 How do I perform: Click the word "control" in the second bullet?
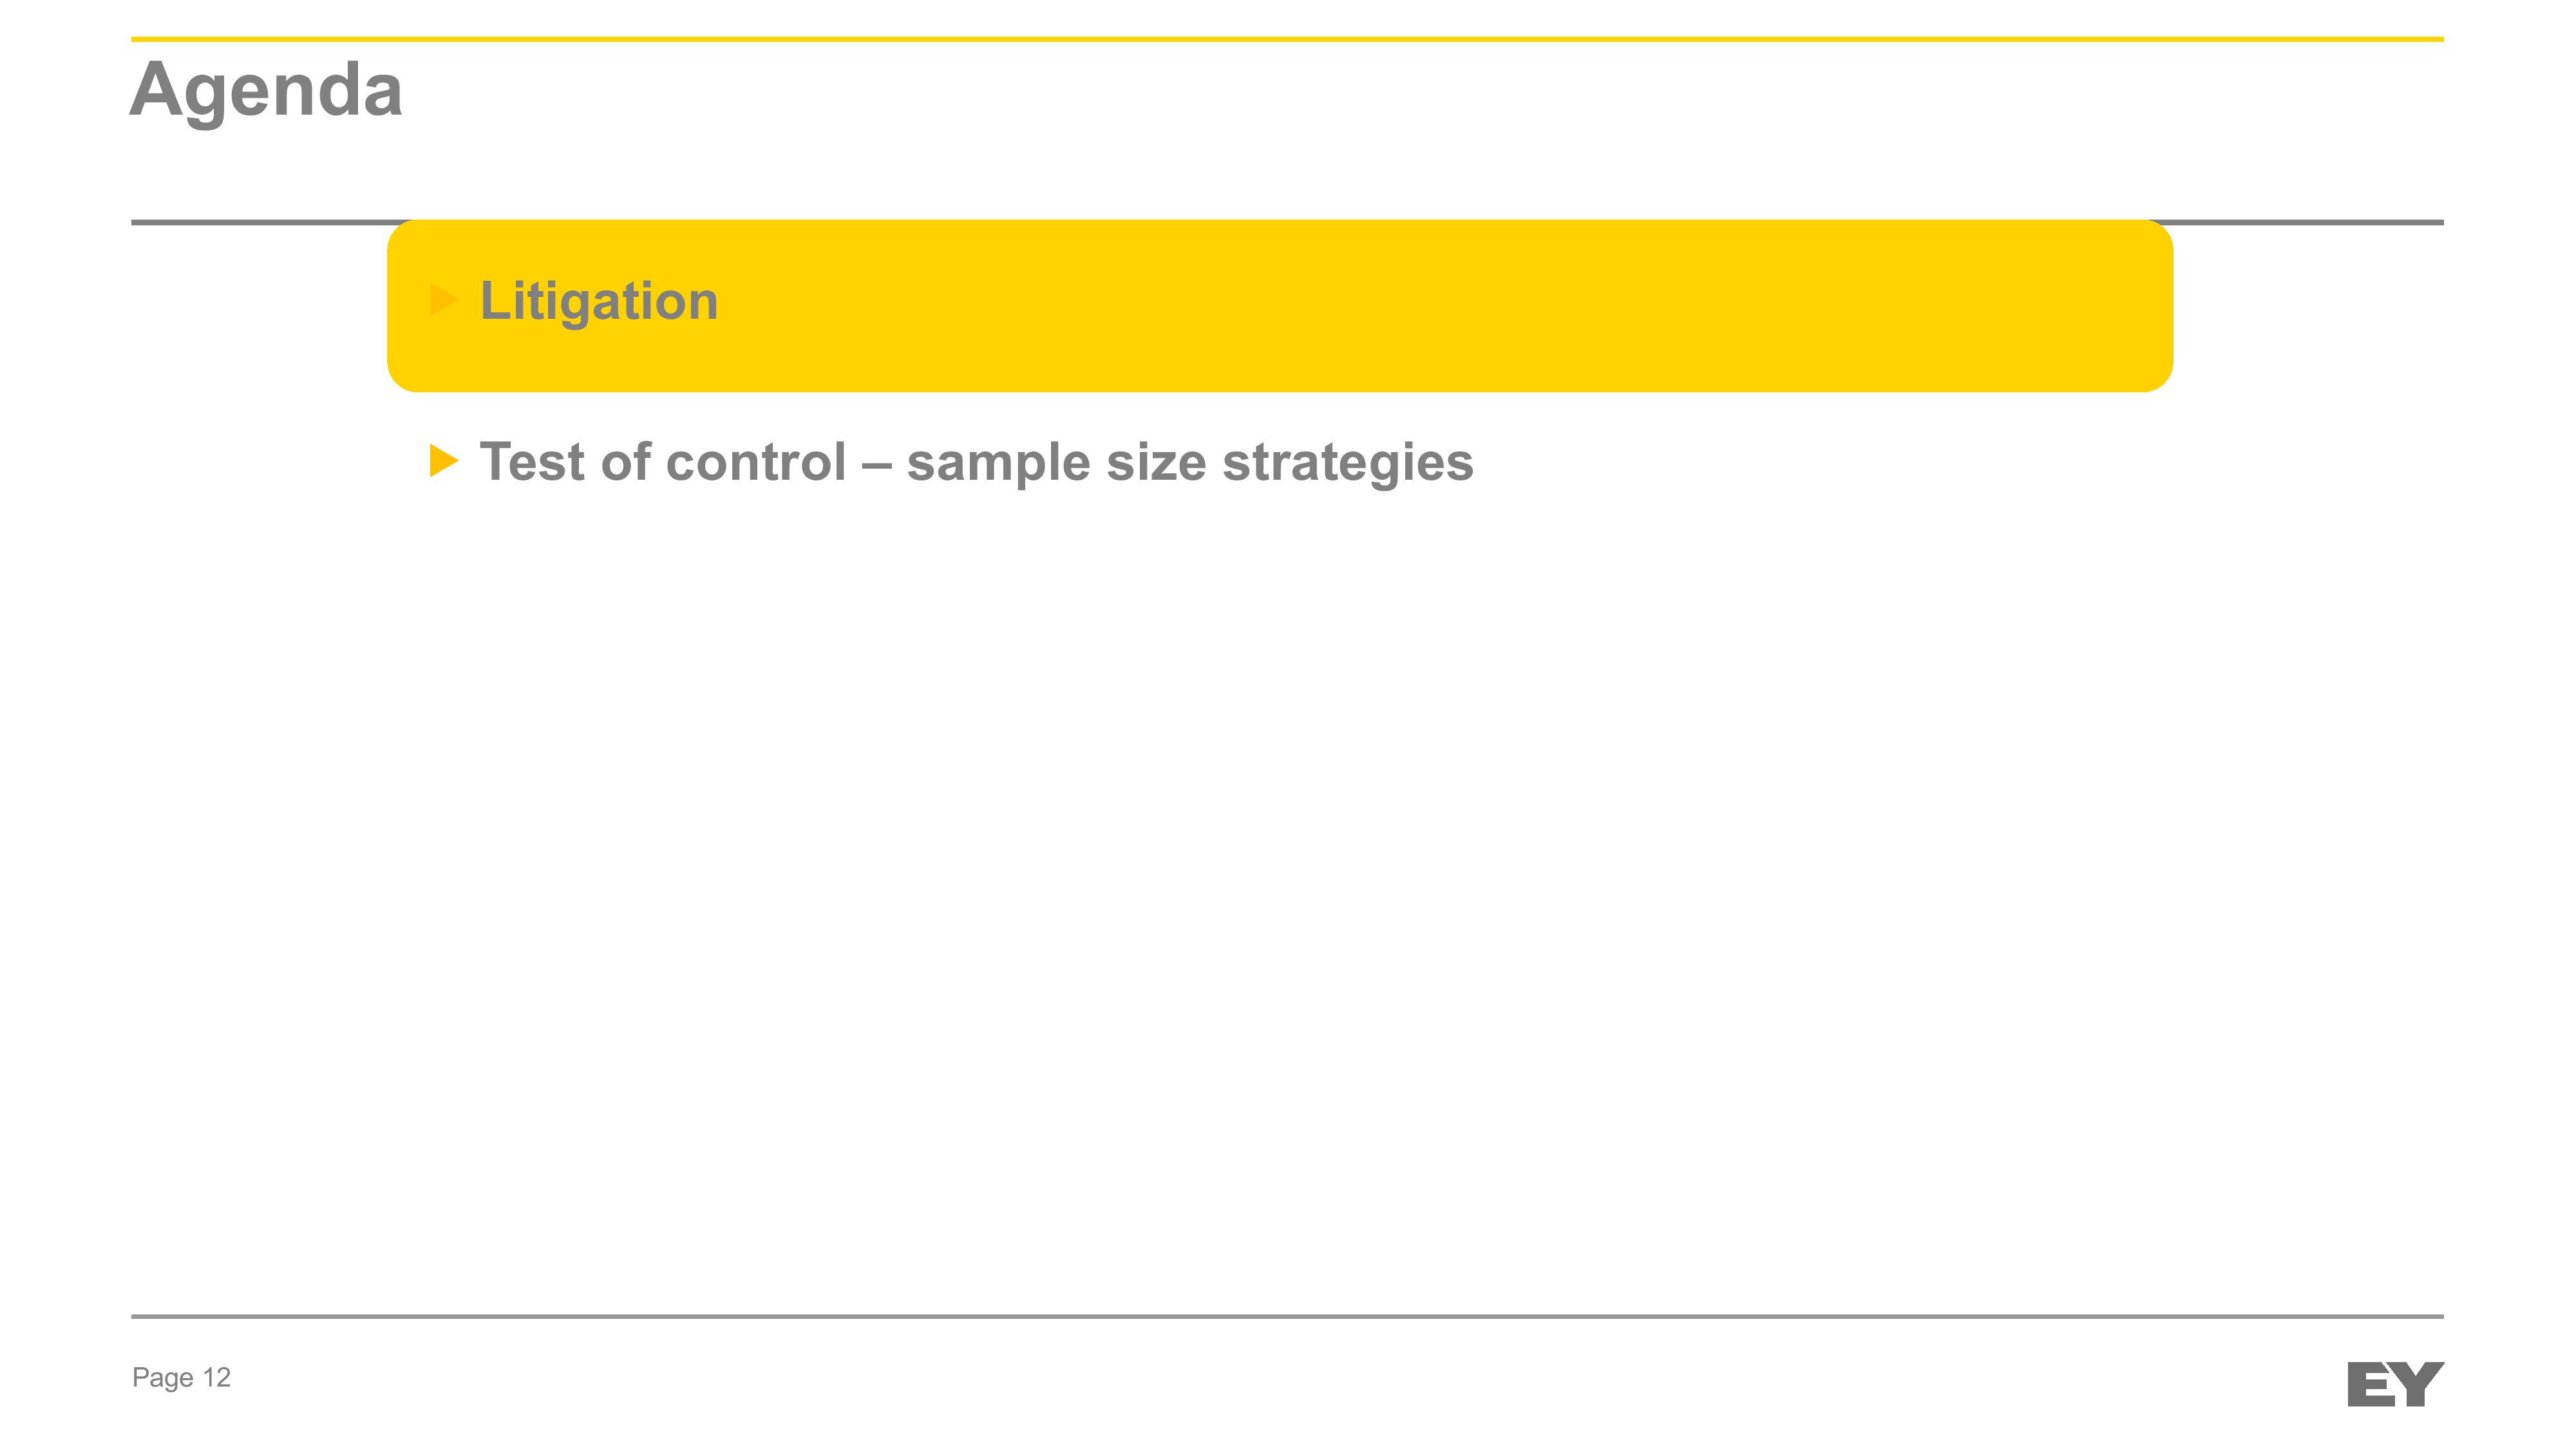[x=755, y=462]
